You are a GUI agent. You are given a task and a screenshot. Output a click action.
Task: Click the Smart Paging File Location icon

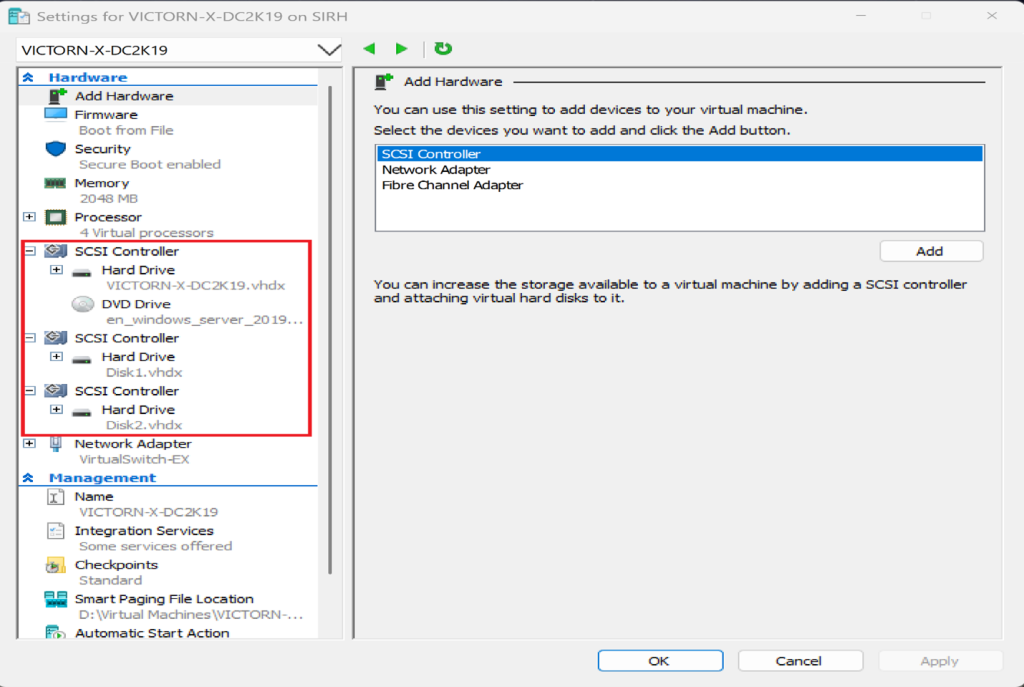point(56,599)
